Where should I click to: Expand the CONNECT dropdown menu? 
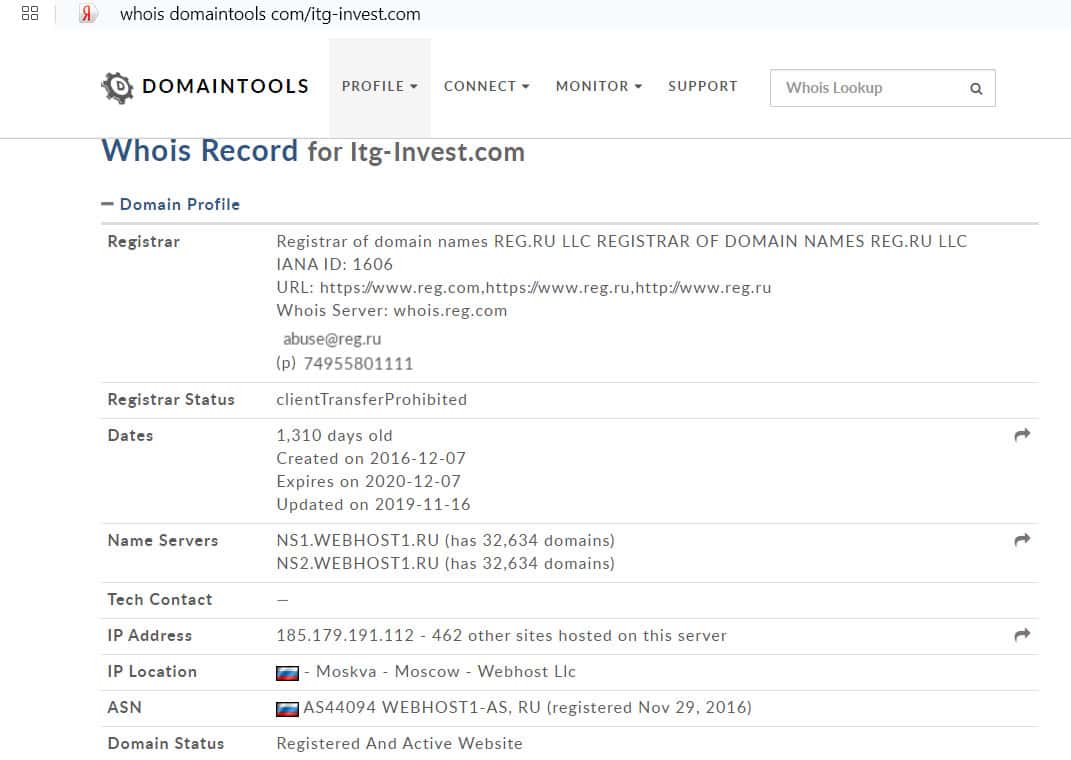click(x=486, y=87)
